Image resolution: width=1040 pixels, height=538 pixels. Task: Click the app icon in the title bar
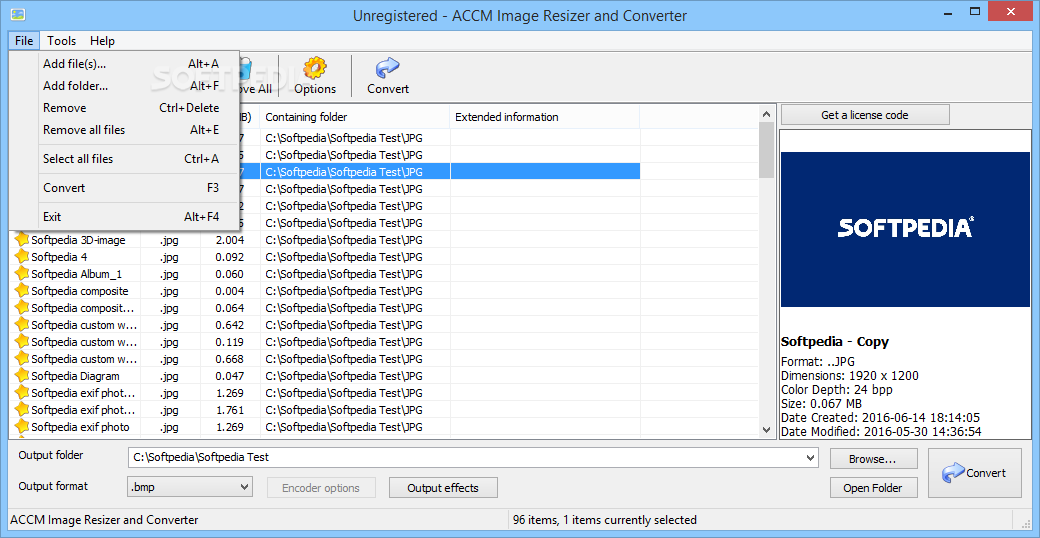click(x=18, y=14)
